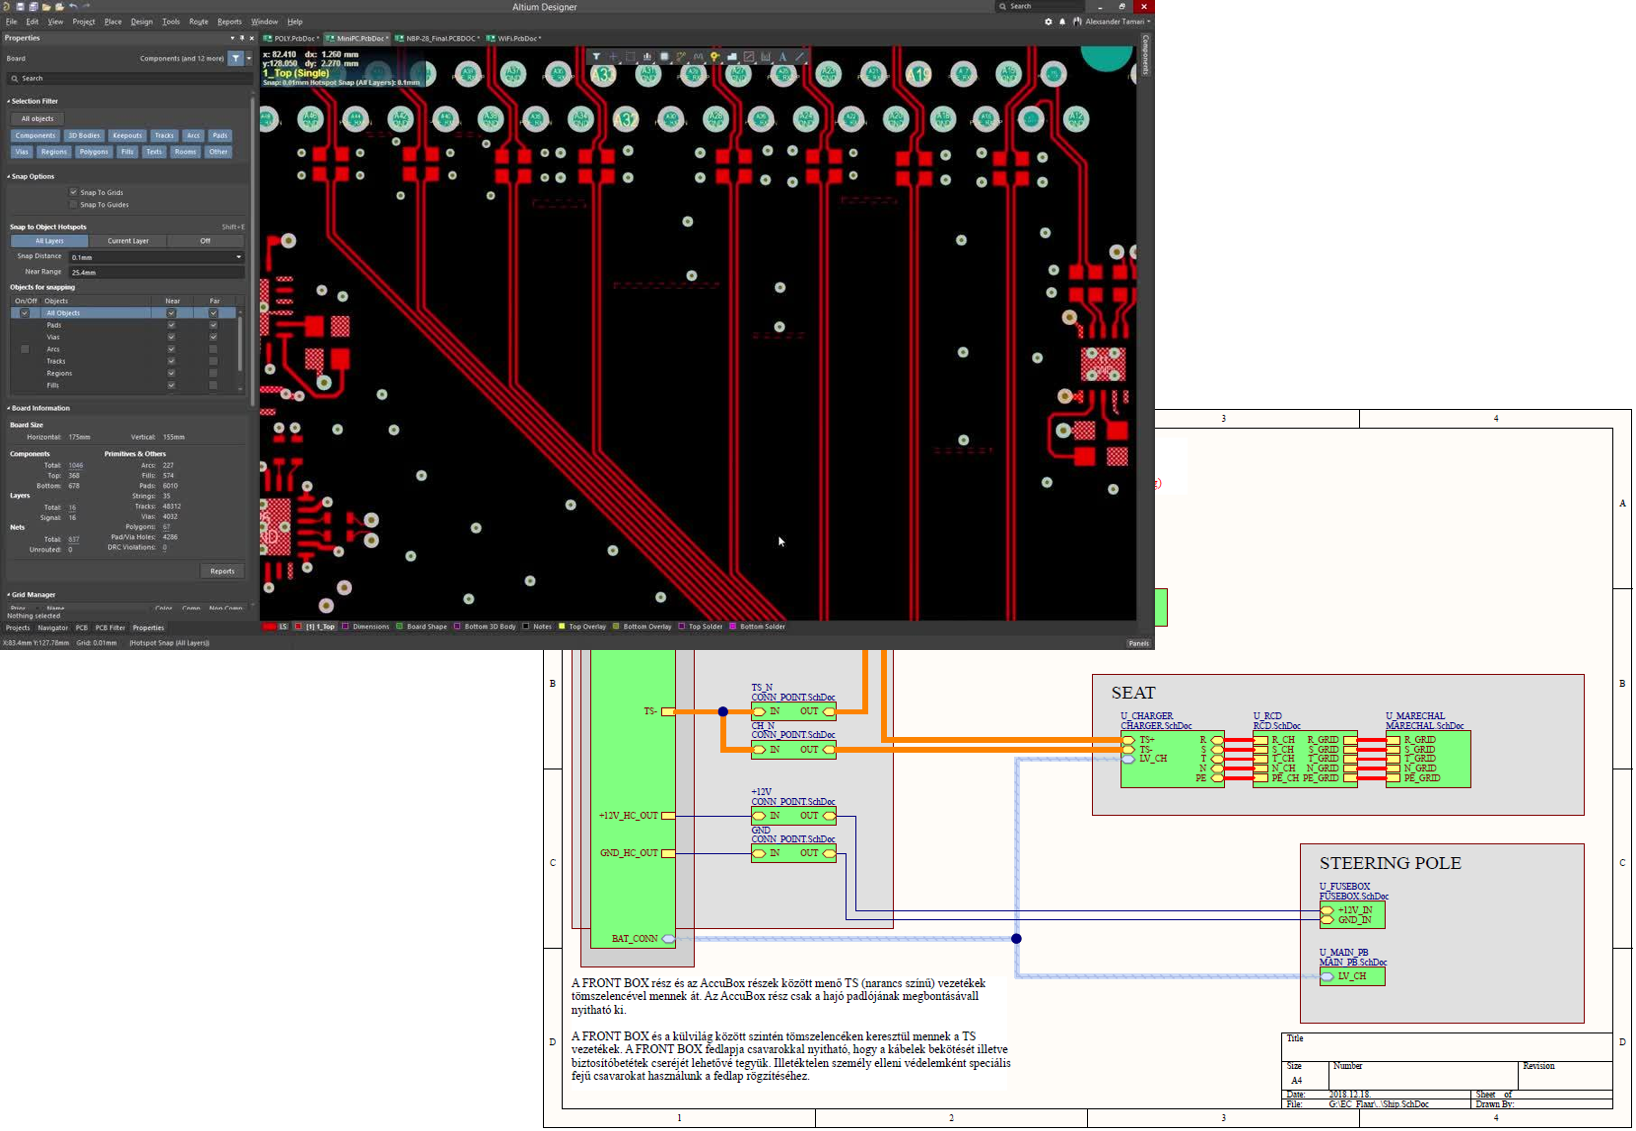Open the Snap Distance dropdown
Viewport: 1636px width, 1131px height.
tap(238, 257)
